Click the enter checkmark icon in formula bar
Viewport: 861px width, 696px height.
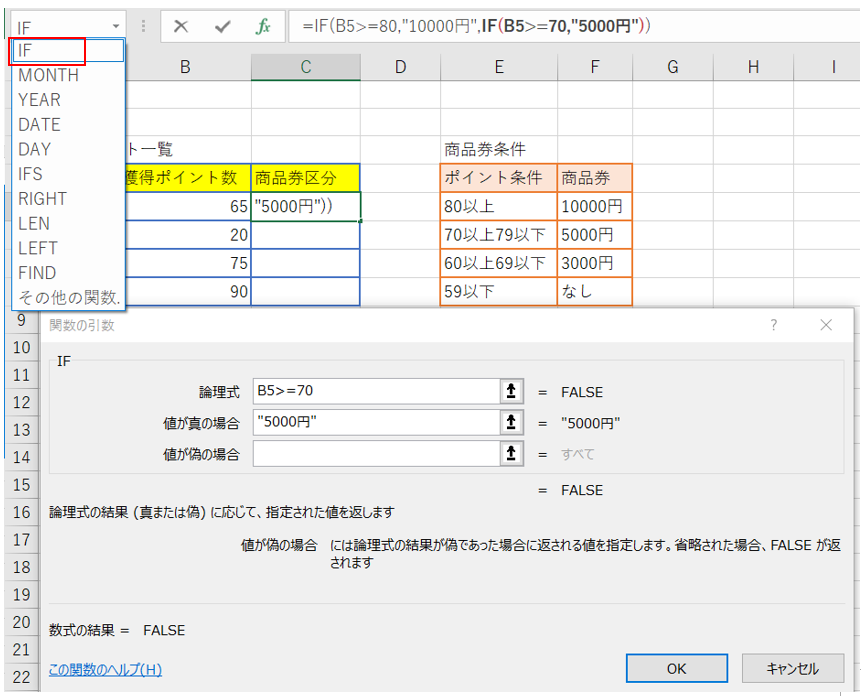[x=222, y=26]
